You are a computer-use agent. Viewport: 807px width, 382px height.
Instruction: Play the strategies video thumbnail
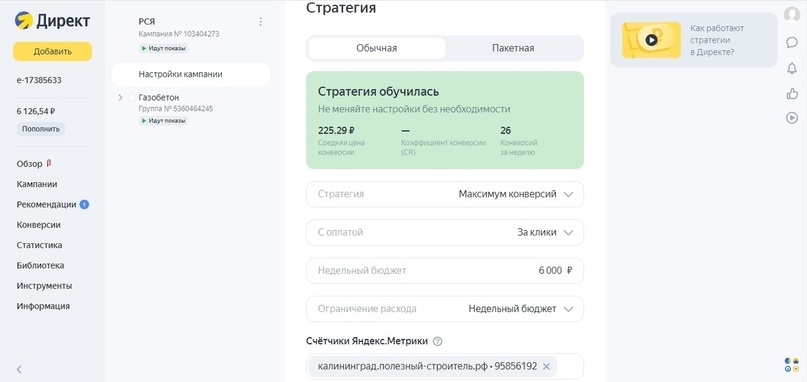click(x=652, y=40)
